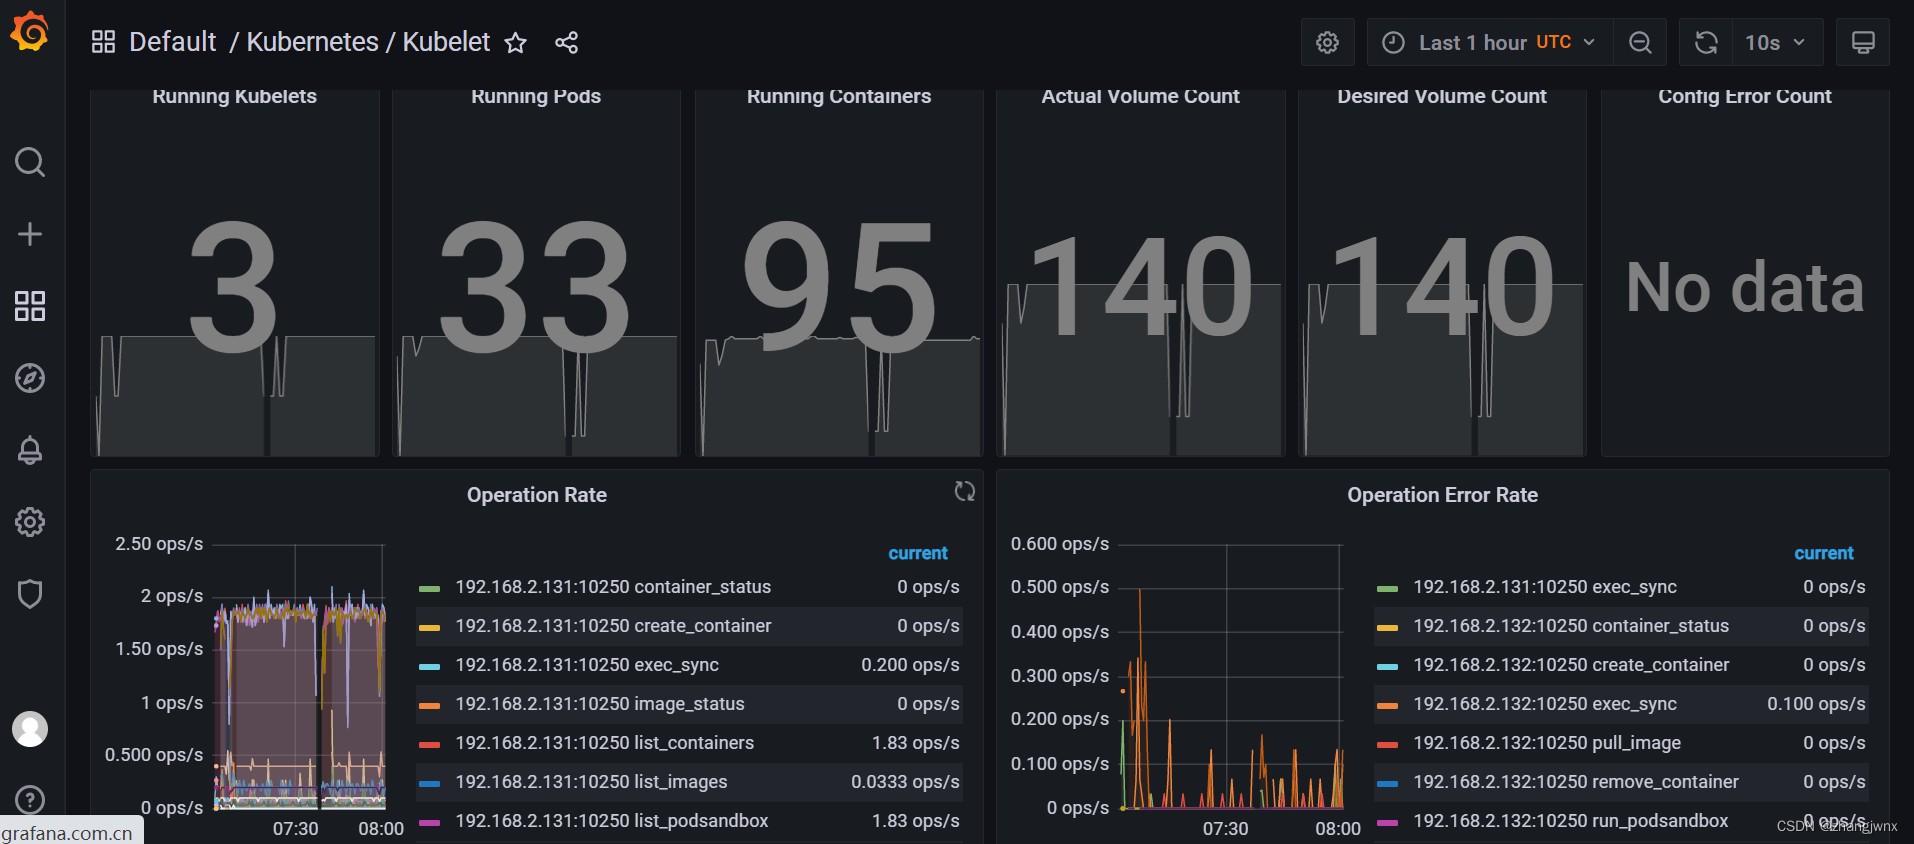Toggle 192.168.2.132:10250 run_podsandbox series

[1570, 821]
